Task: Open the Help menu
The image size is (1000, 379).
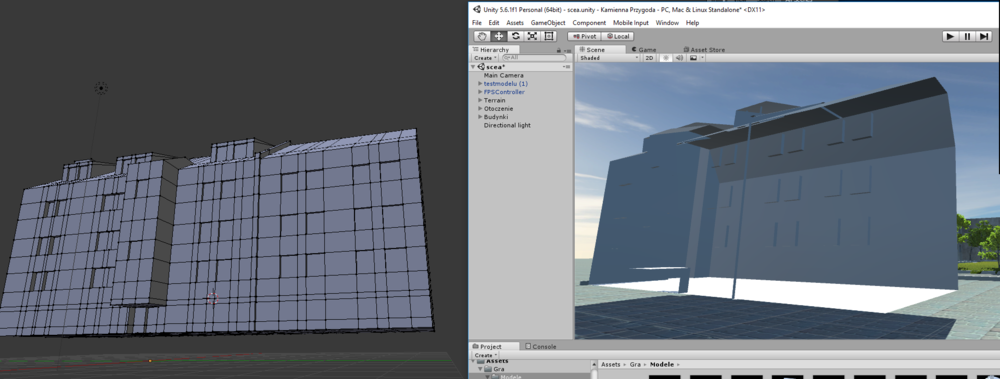Action: [692, 22]
